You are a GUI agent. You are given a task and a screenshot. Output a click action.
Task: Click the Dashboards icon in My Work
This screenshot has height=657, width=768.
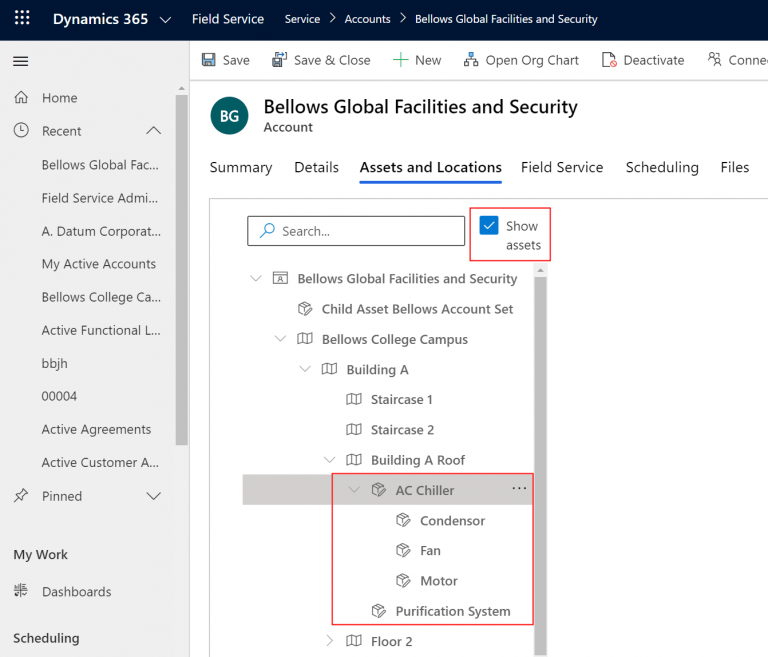[21, 590]
